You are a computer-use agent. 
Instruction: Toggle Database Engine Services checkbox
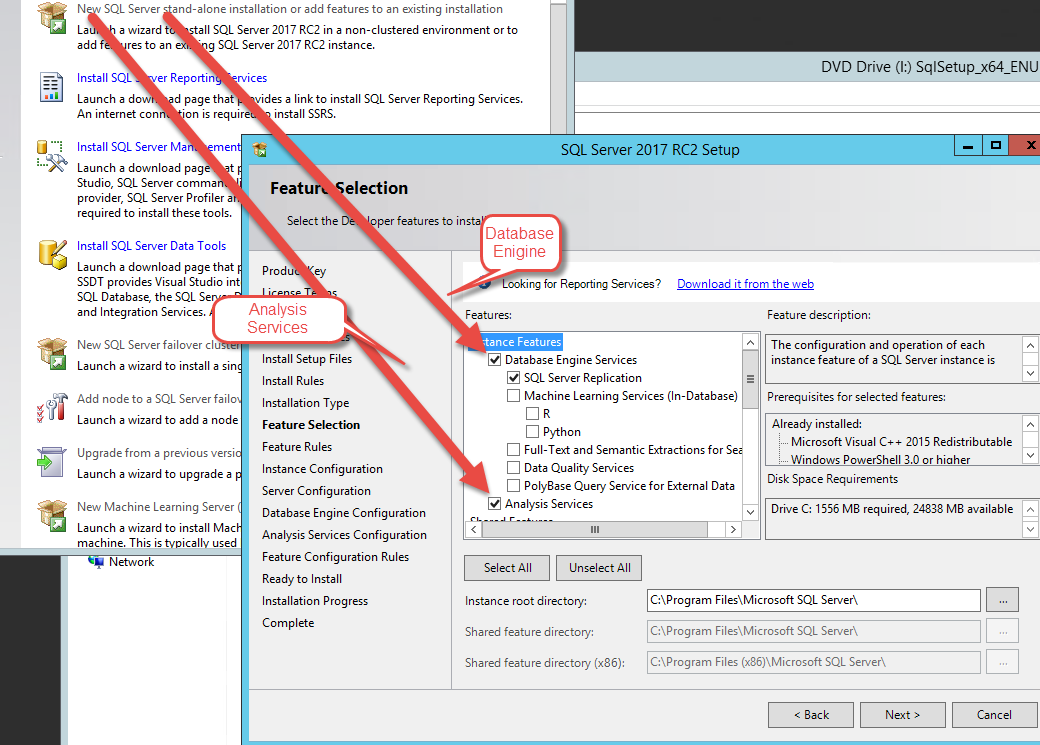click(495, 360)
